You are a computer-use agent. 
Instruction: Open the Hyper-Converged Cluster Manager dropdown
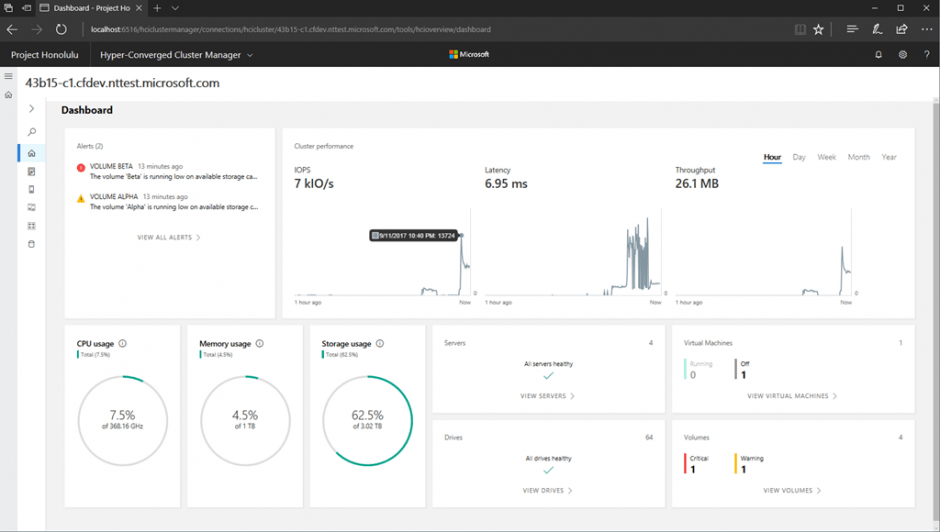tap(177, 55)
